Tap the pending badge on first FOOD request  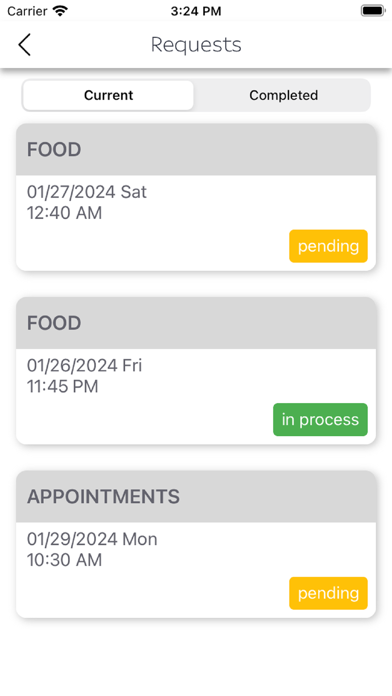329,246
